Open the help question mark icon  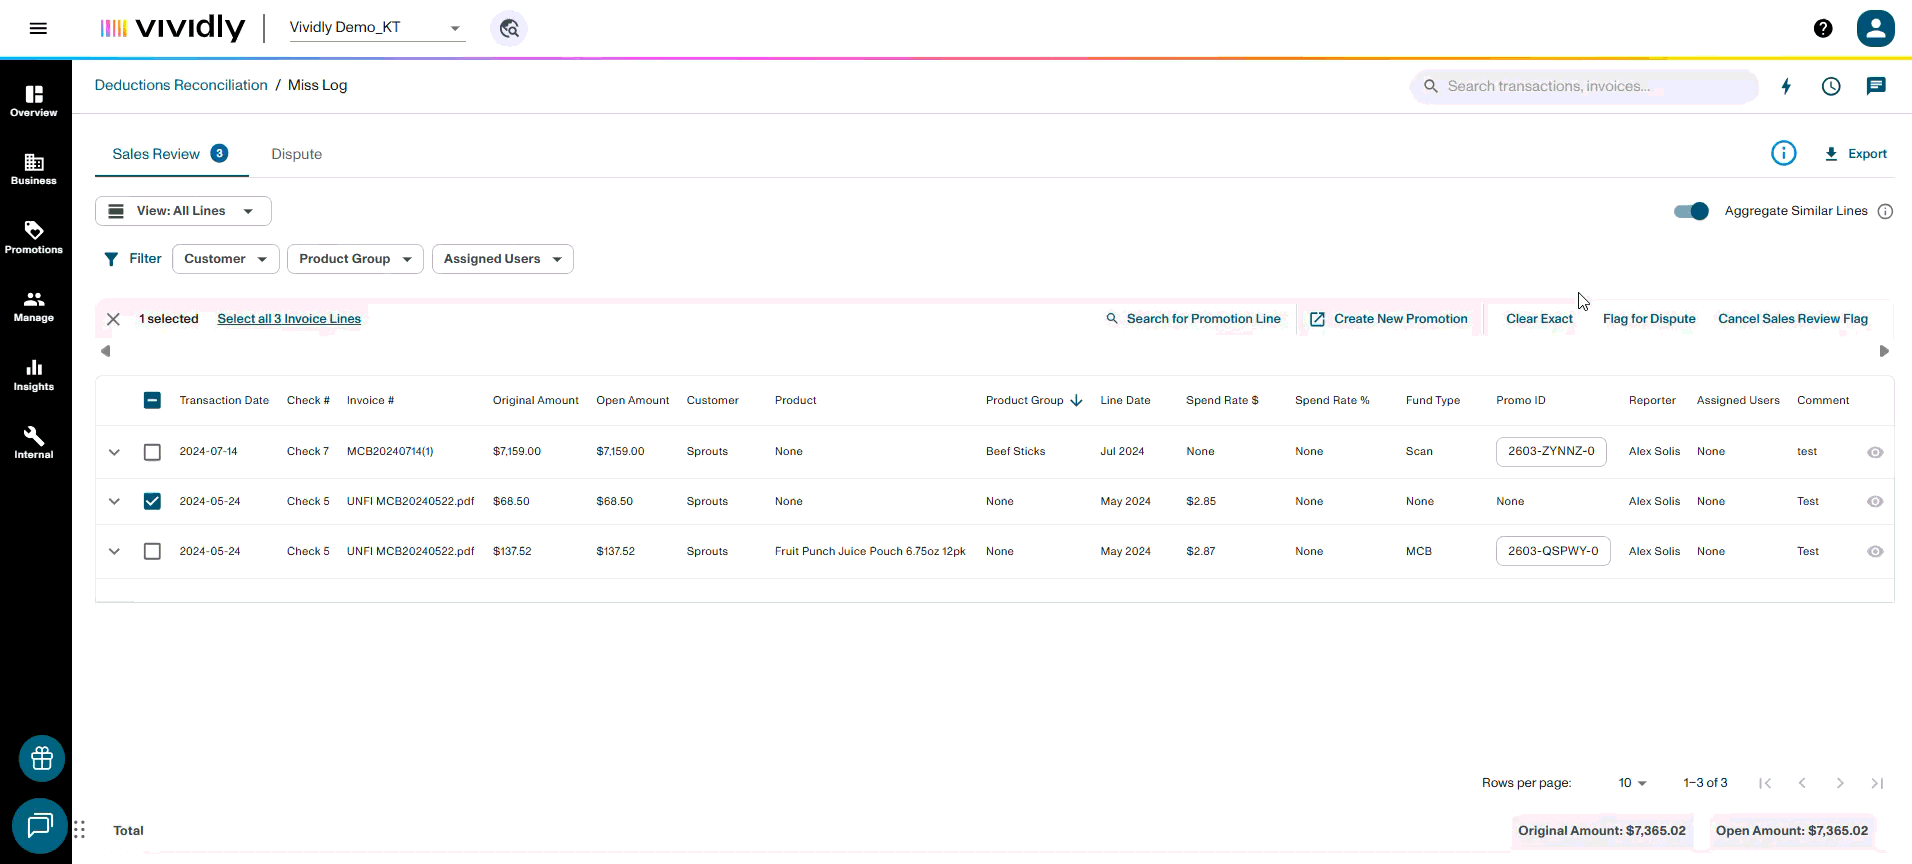click(x=1823, y=28)
